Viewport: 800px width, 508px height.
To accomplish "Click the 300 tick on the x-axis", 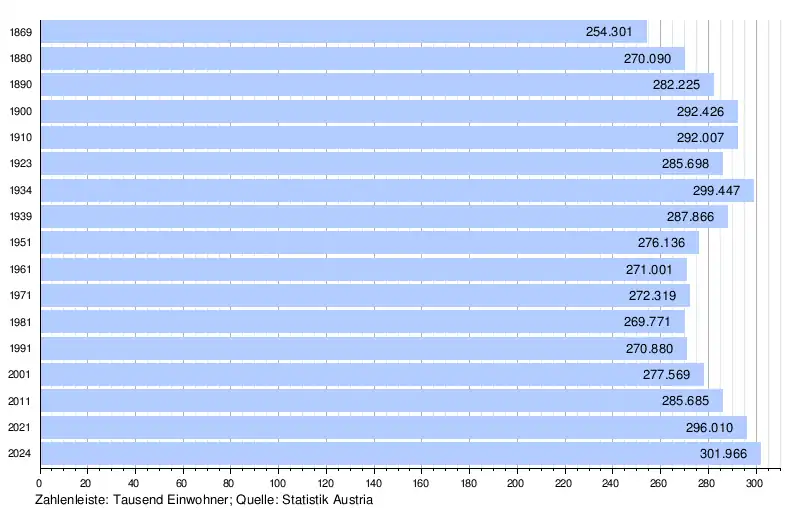I will (754, 482).
